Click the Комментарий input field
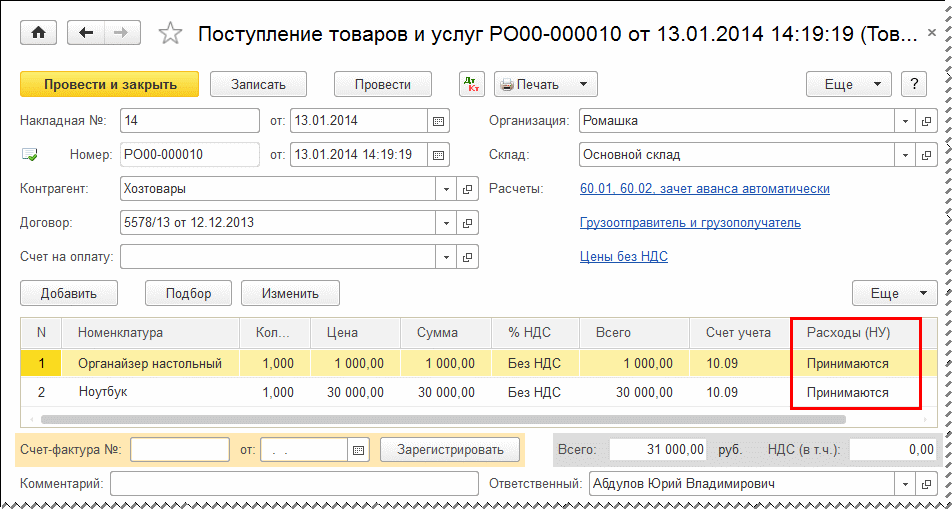The width and height of the screenshot is (952, 509). click(294, 484)
